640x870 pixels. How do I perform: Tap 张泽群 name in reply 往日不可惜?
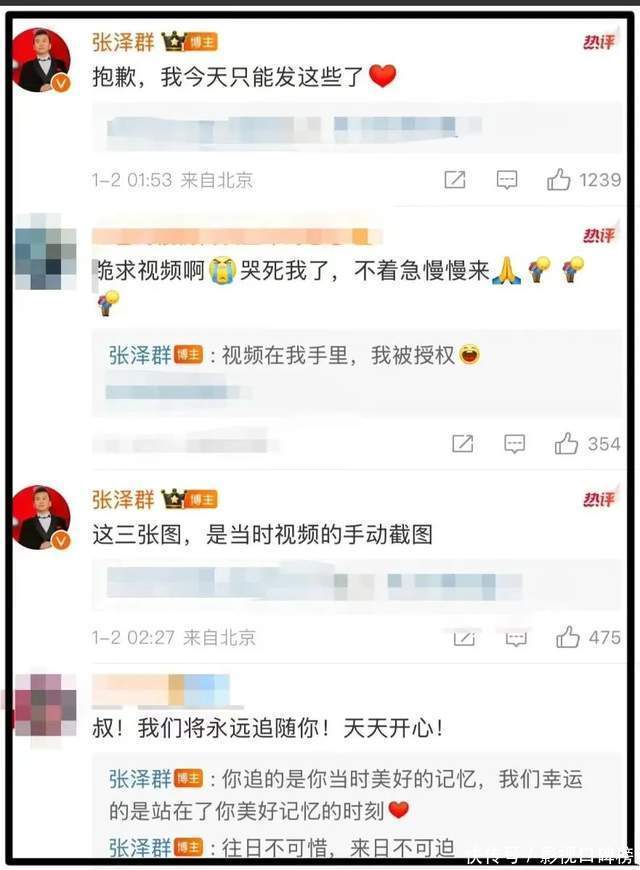(140, 848)
